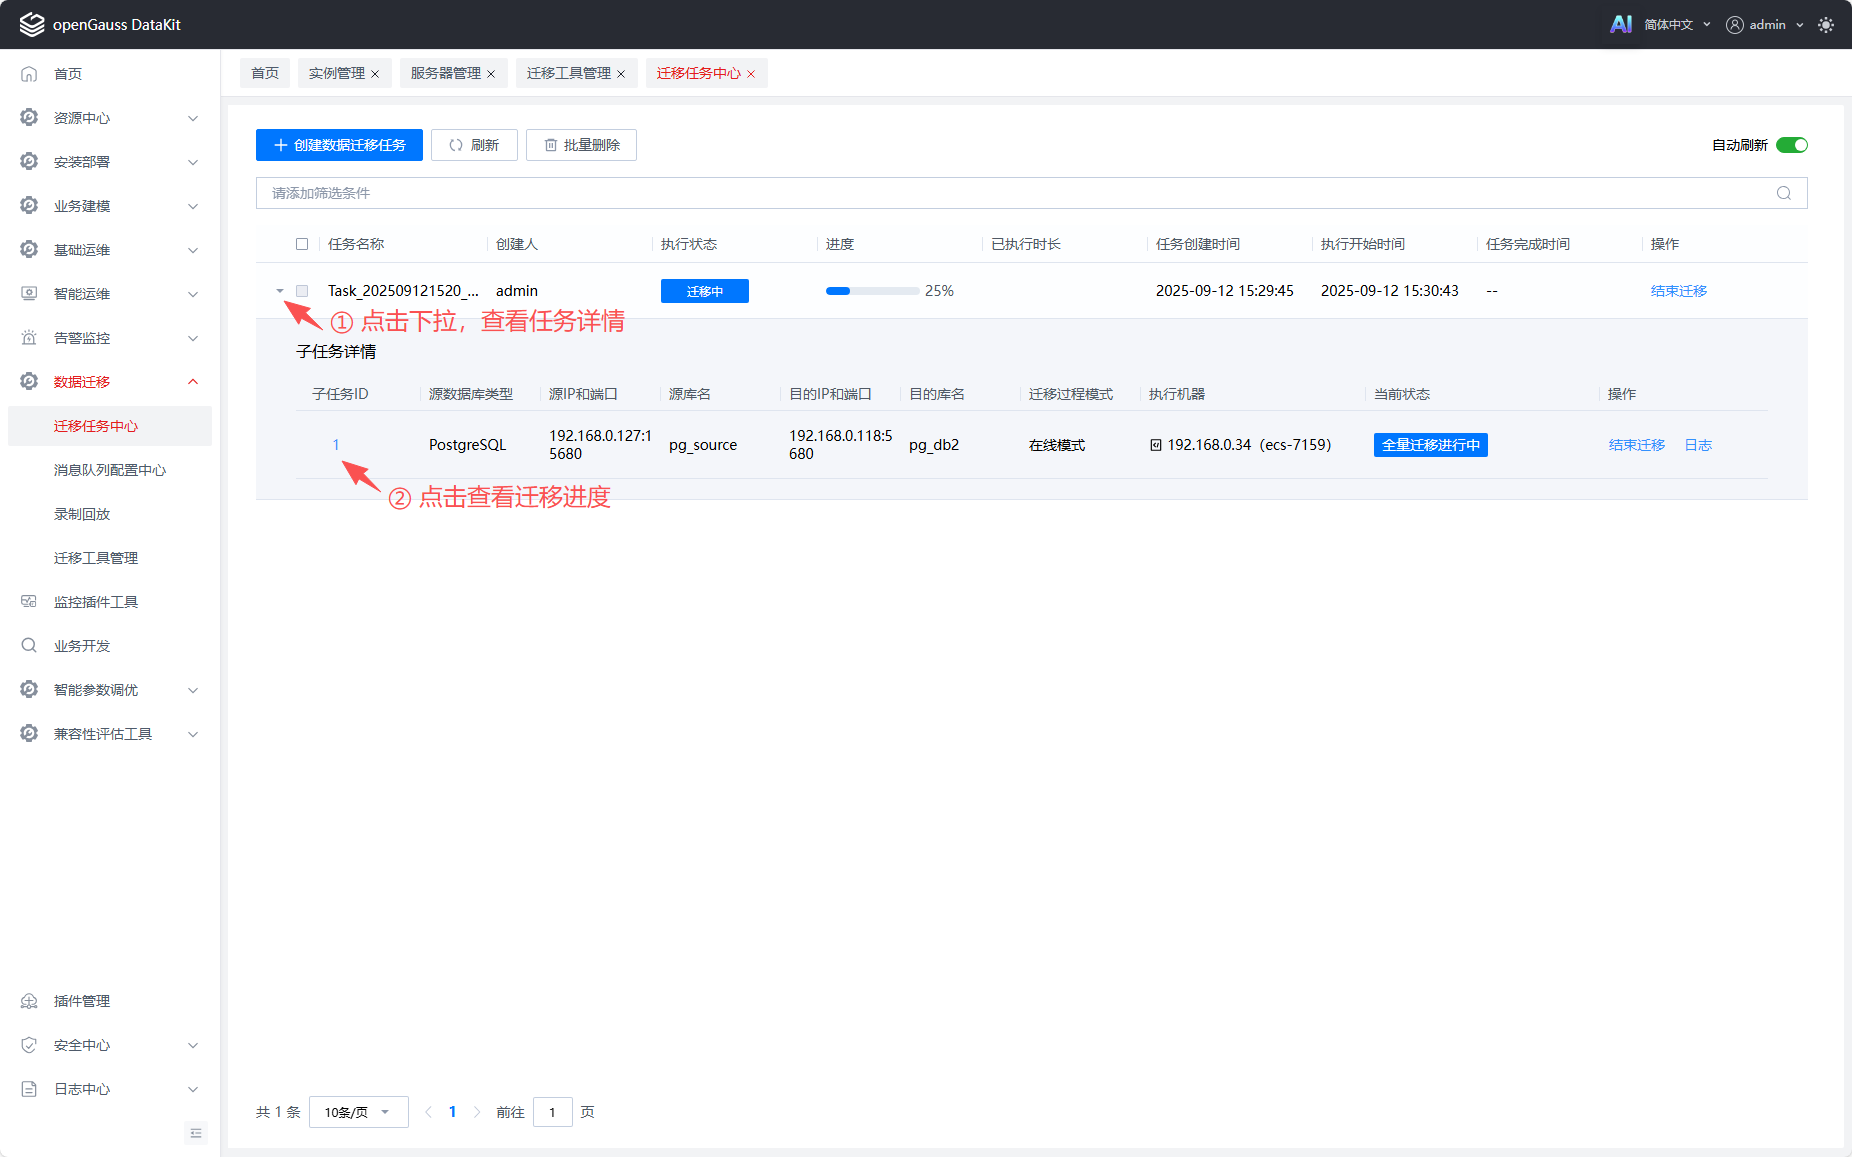The height and width of the screenshot is (1157, 1852).
Task: Tick the checkbox for the Task_202509121520 row
Action: click(302, 291)
